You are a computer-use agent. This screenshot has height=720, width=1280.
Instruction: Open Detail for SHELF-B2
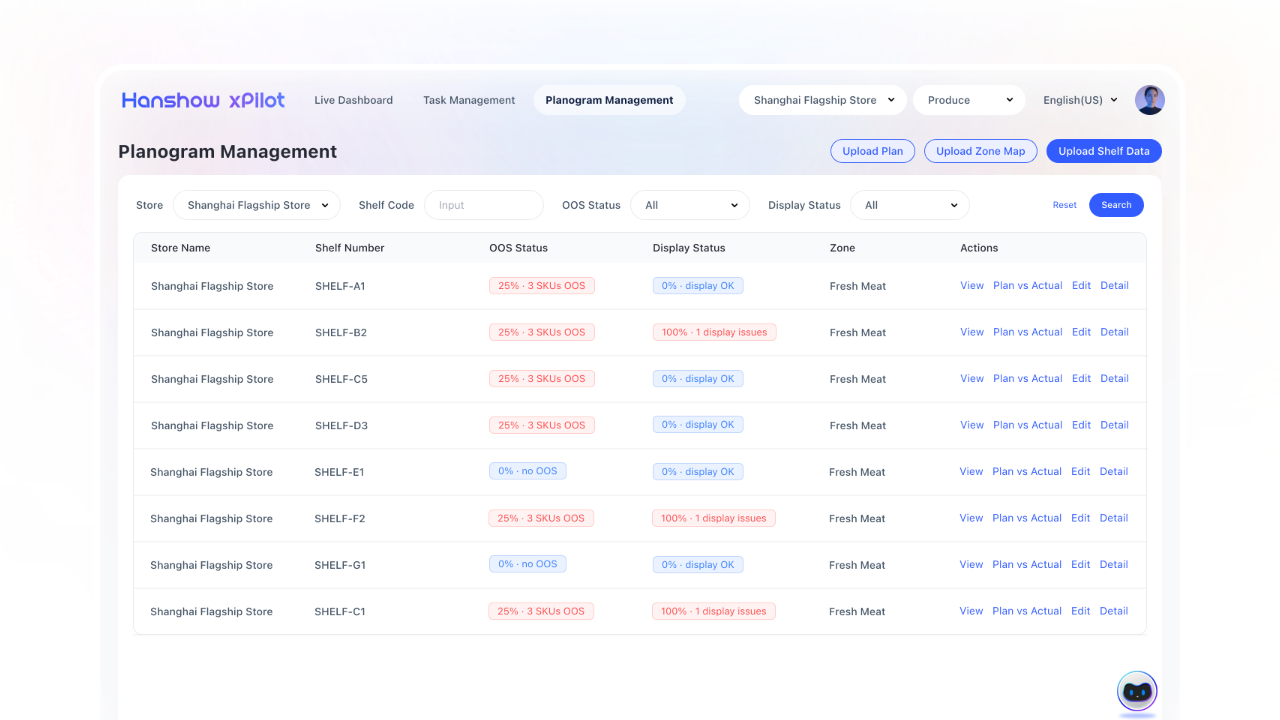[x=1115, y=332]
